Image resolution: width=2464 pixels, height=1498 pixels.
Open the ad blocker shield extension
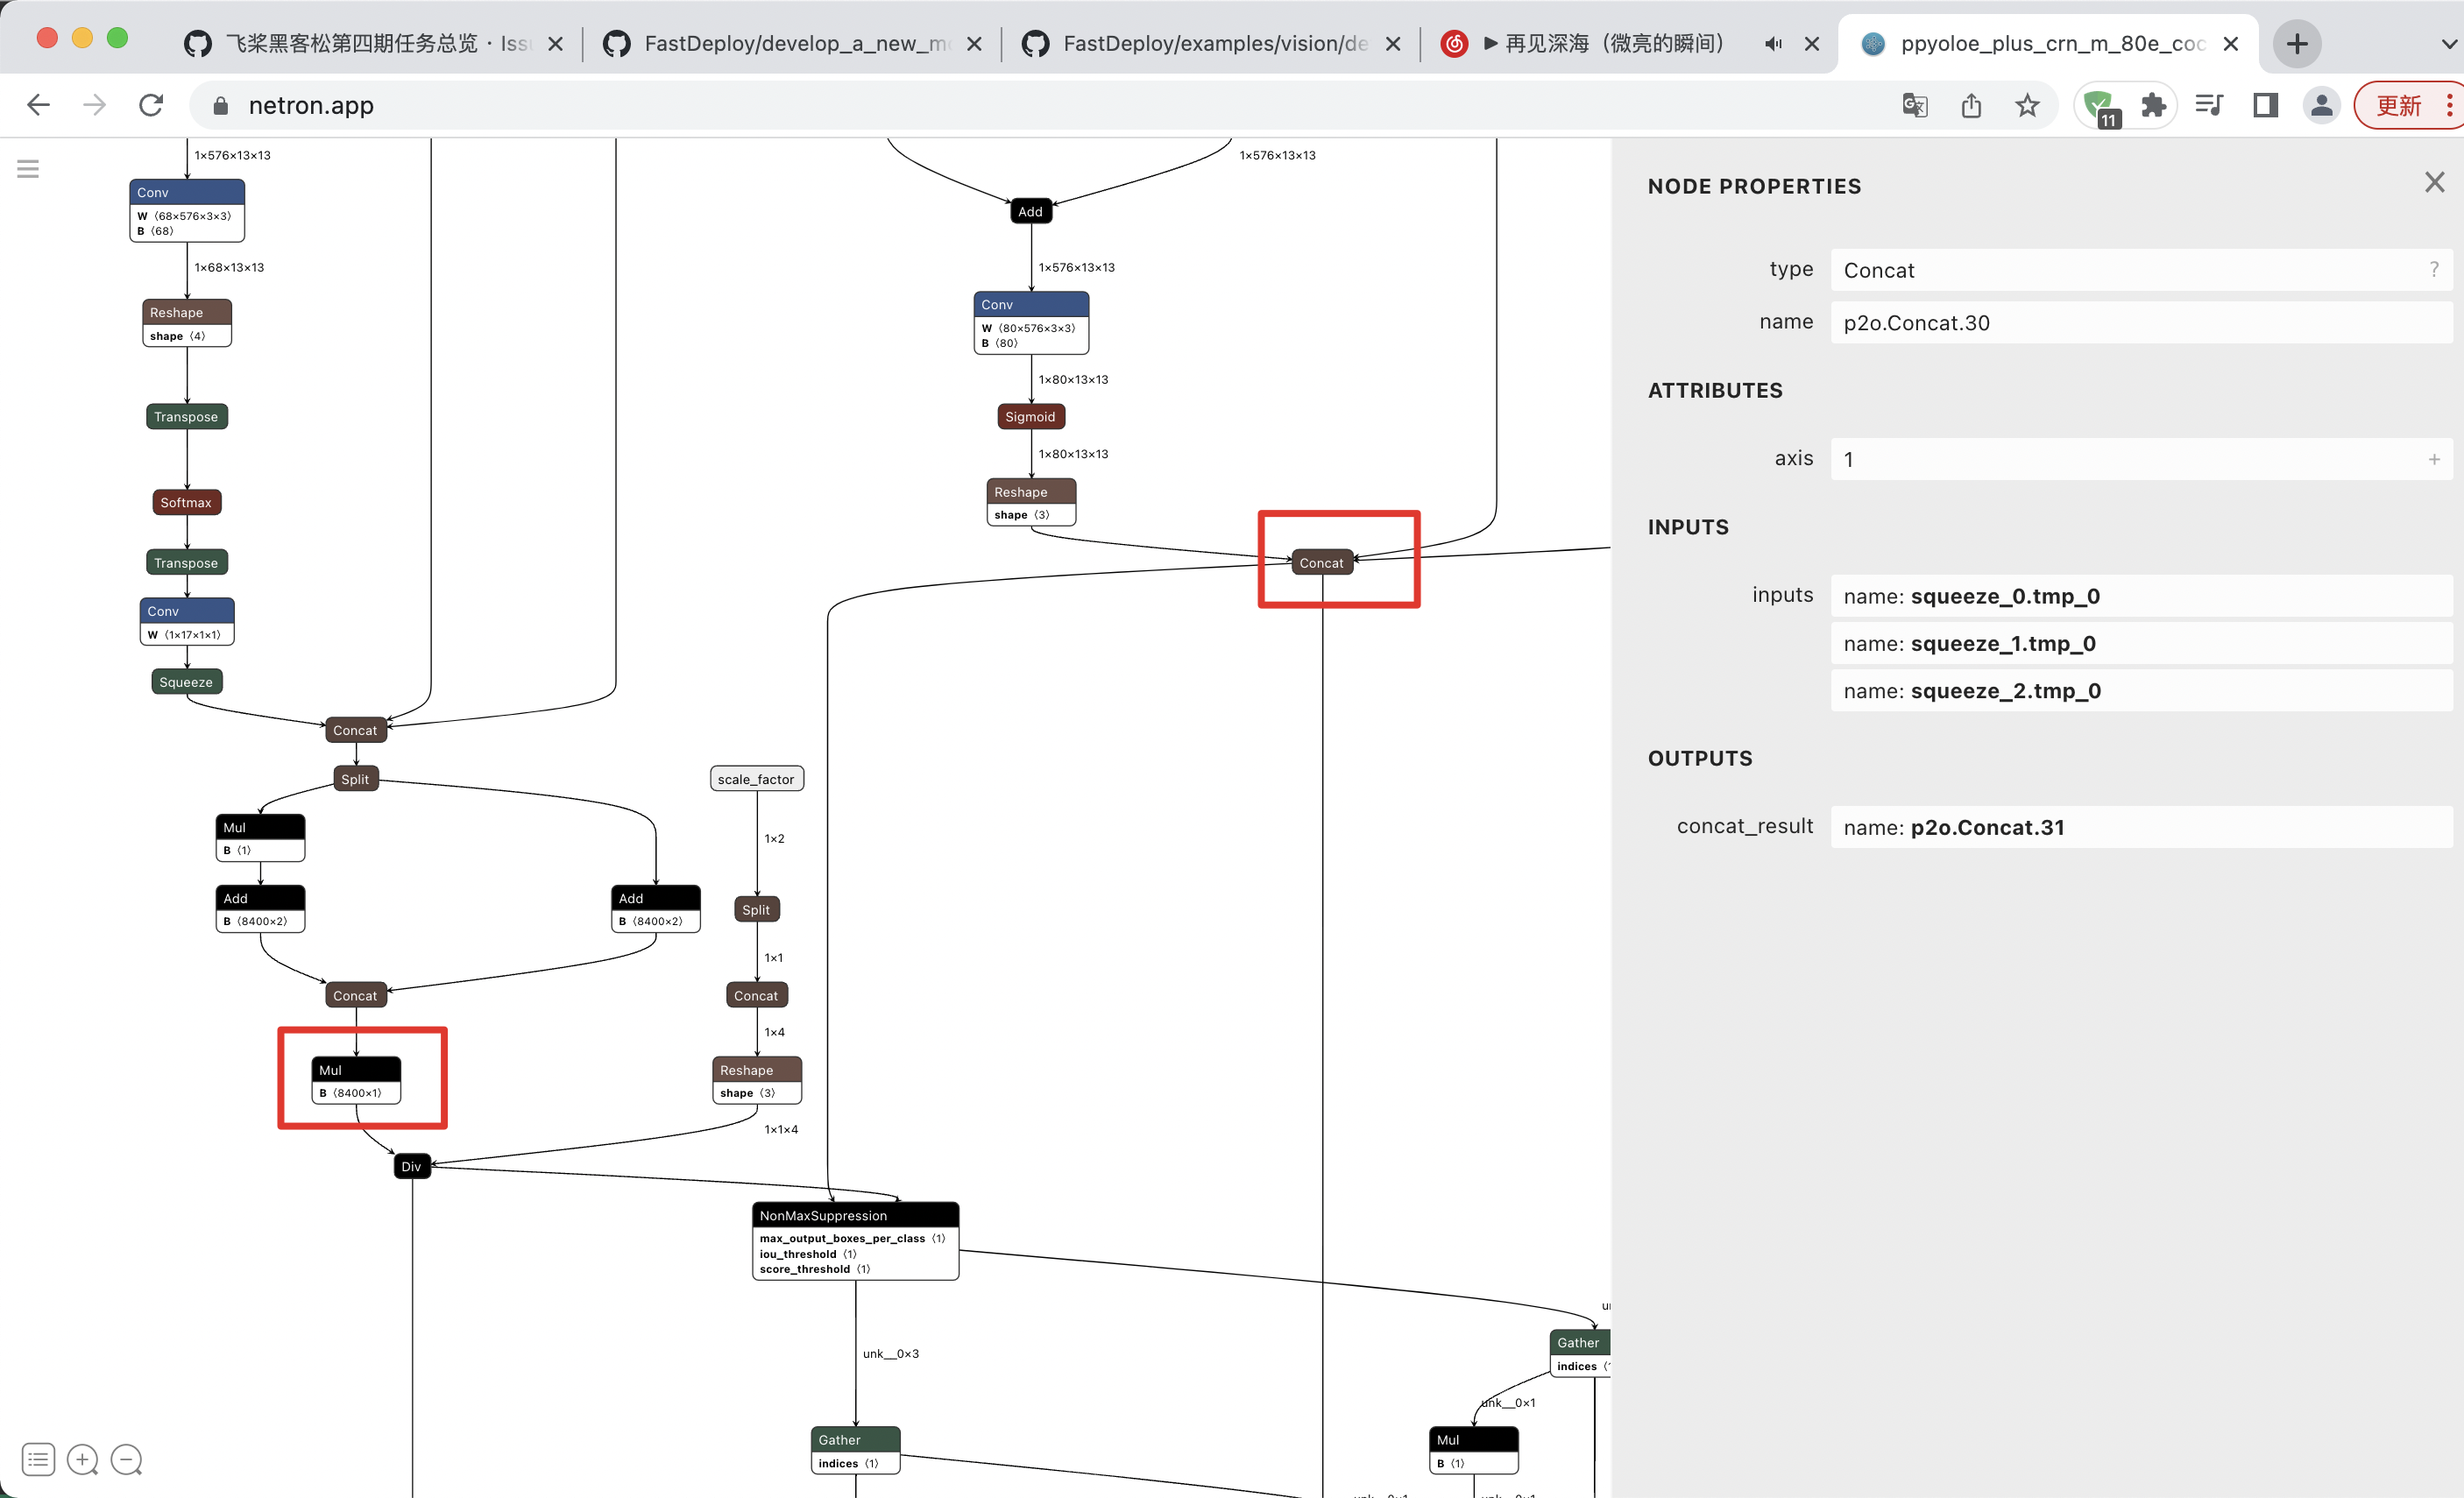click(2100, 106)
